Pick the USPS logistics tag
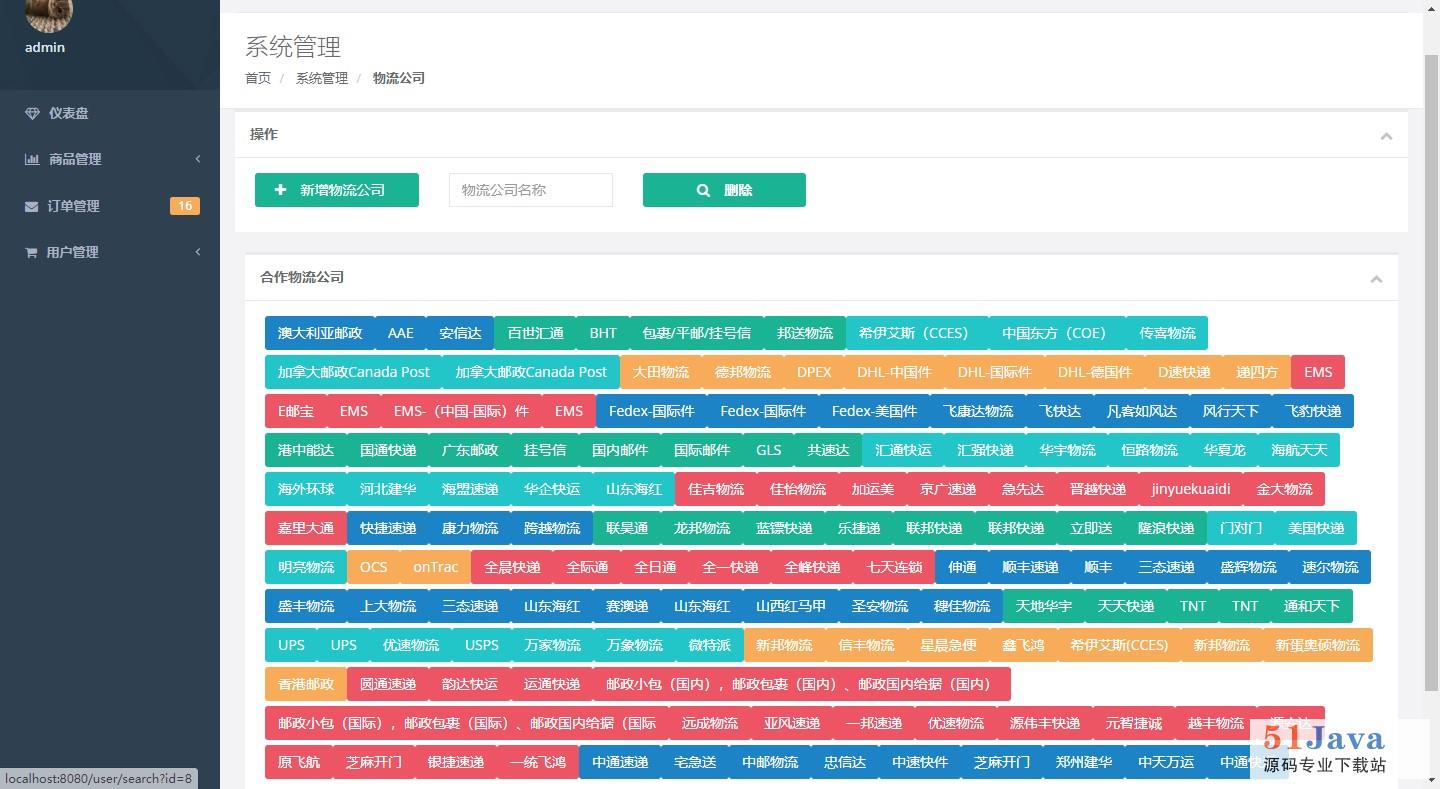 click(482, 645)
